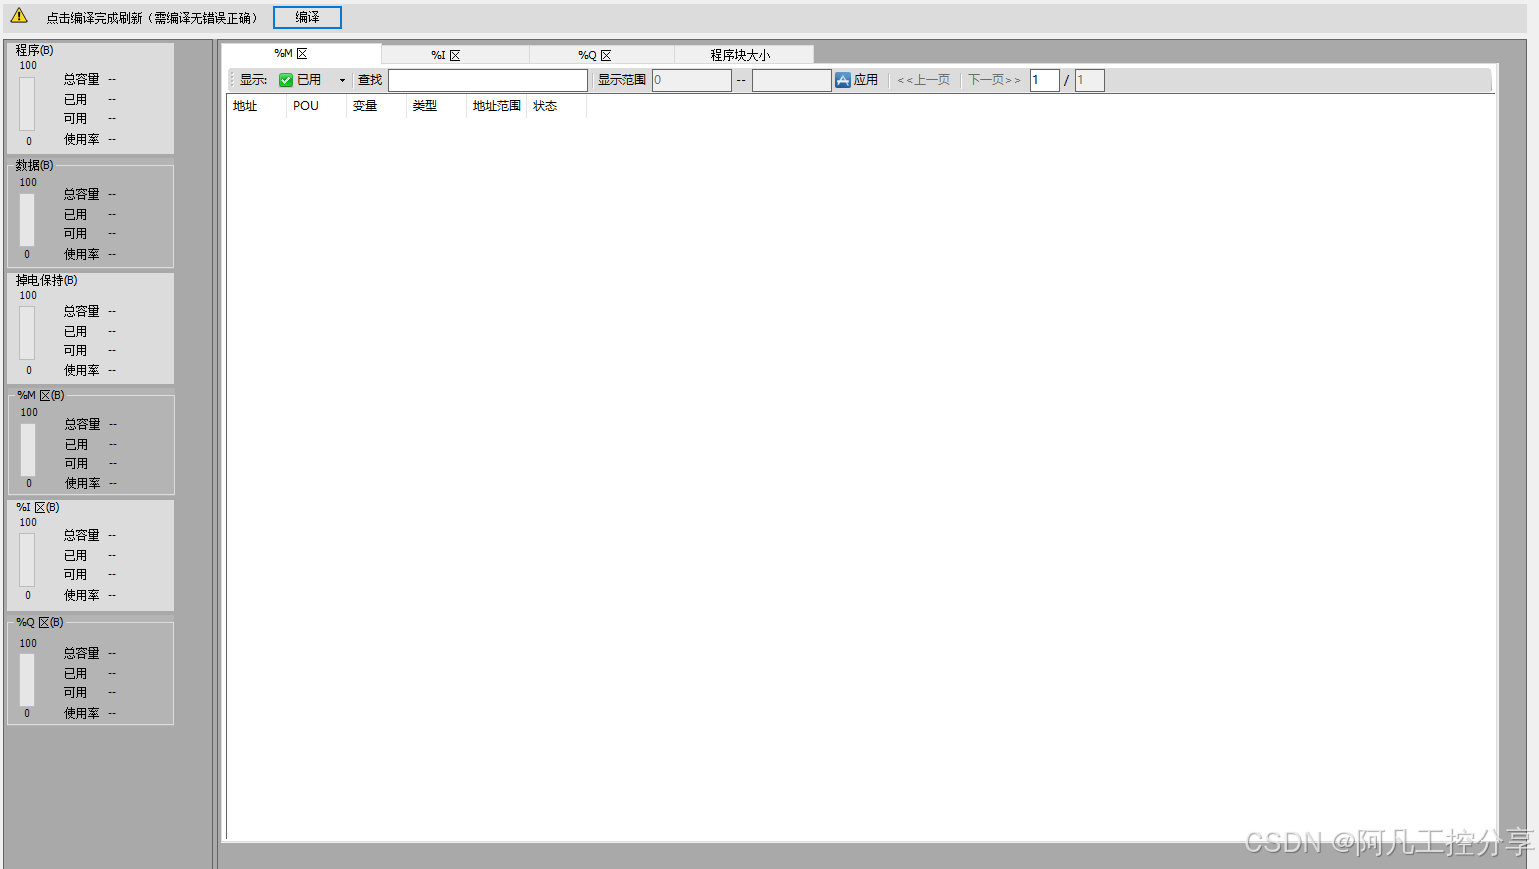
Task: Click the 程序(B) group label
Action: tap(34, 50)
